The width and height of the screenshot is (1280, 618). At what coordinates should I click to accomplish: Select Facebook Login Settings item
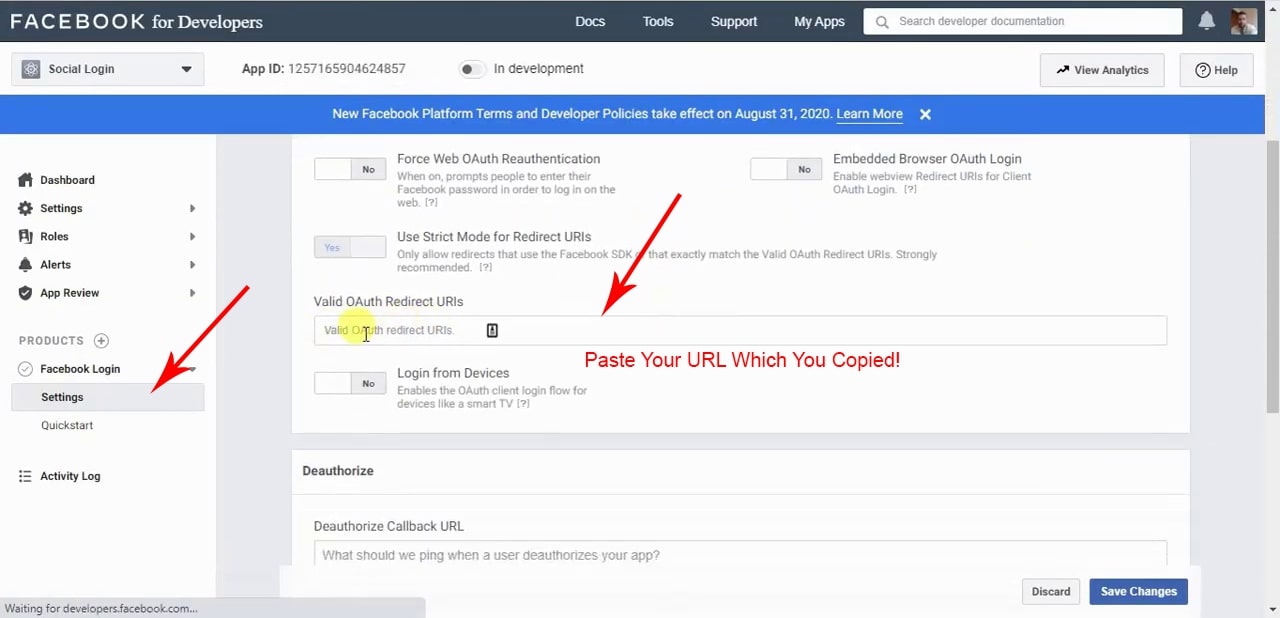[108, 397]
